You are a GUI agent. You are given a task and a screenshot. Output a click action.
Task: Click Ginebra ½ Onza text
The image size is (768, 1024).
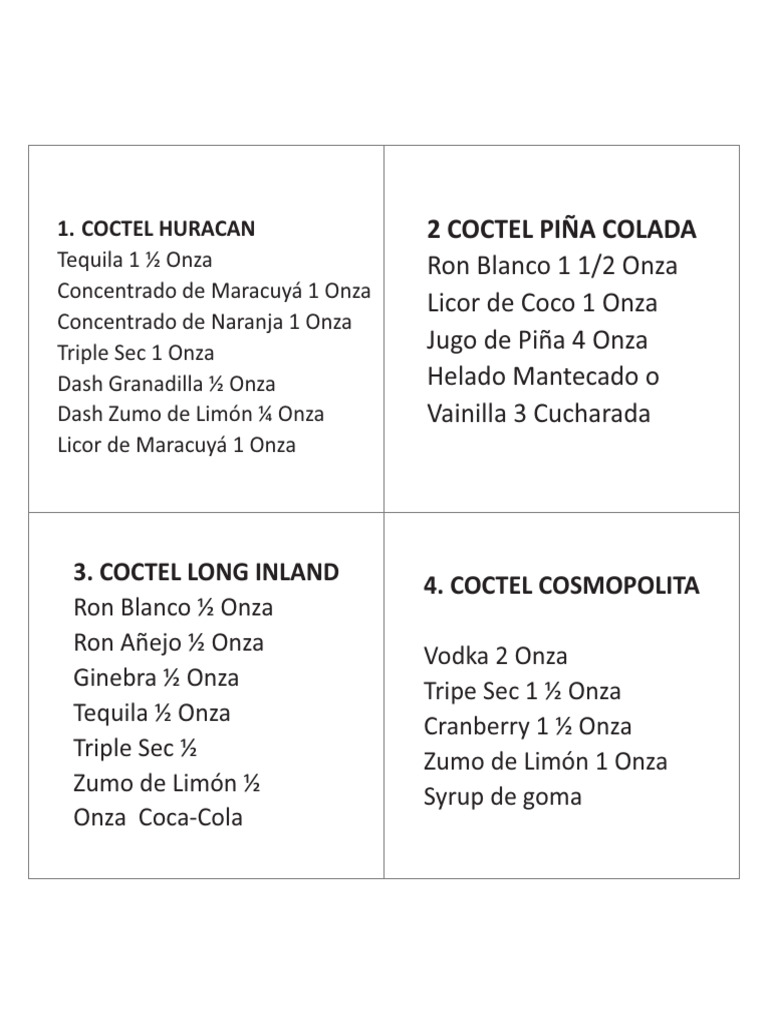pyautogui.click(x=156, y=678)
